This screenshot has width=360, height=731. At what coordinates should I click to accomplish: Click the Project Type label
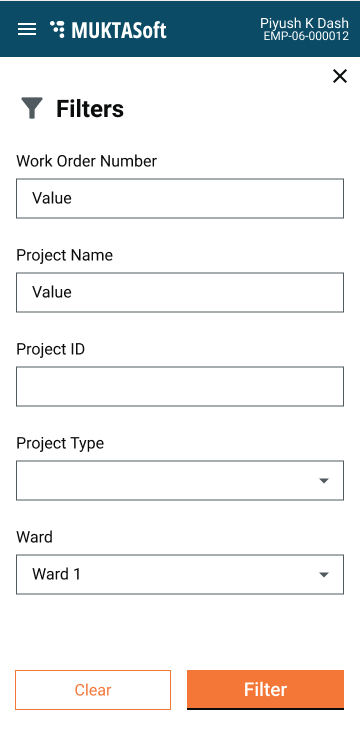click(x=60, y=443)
